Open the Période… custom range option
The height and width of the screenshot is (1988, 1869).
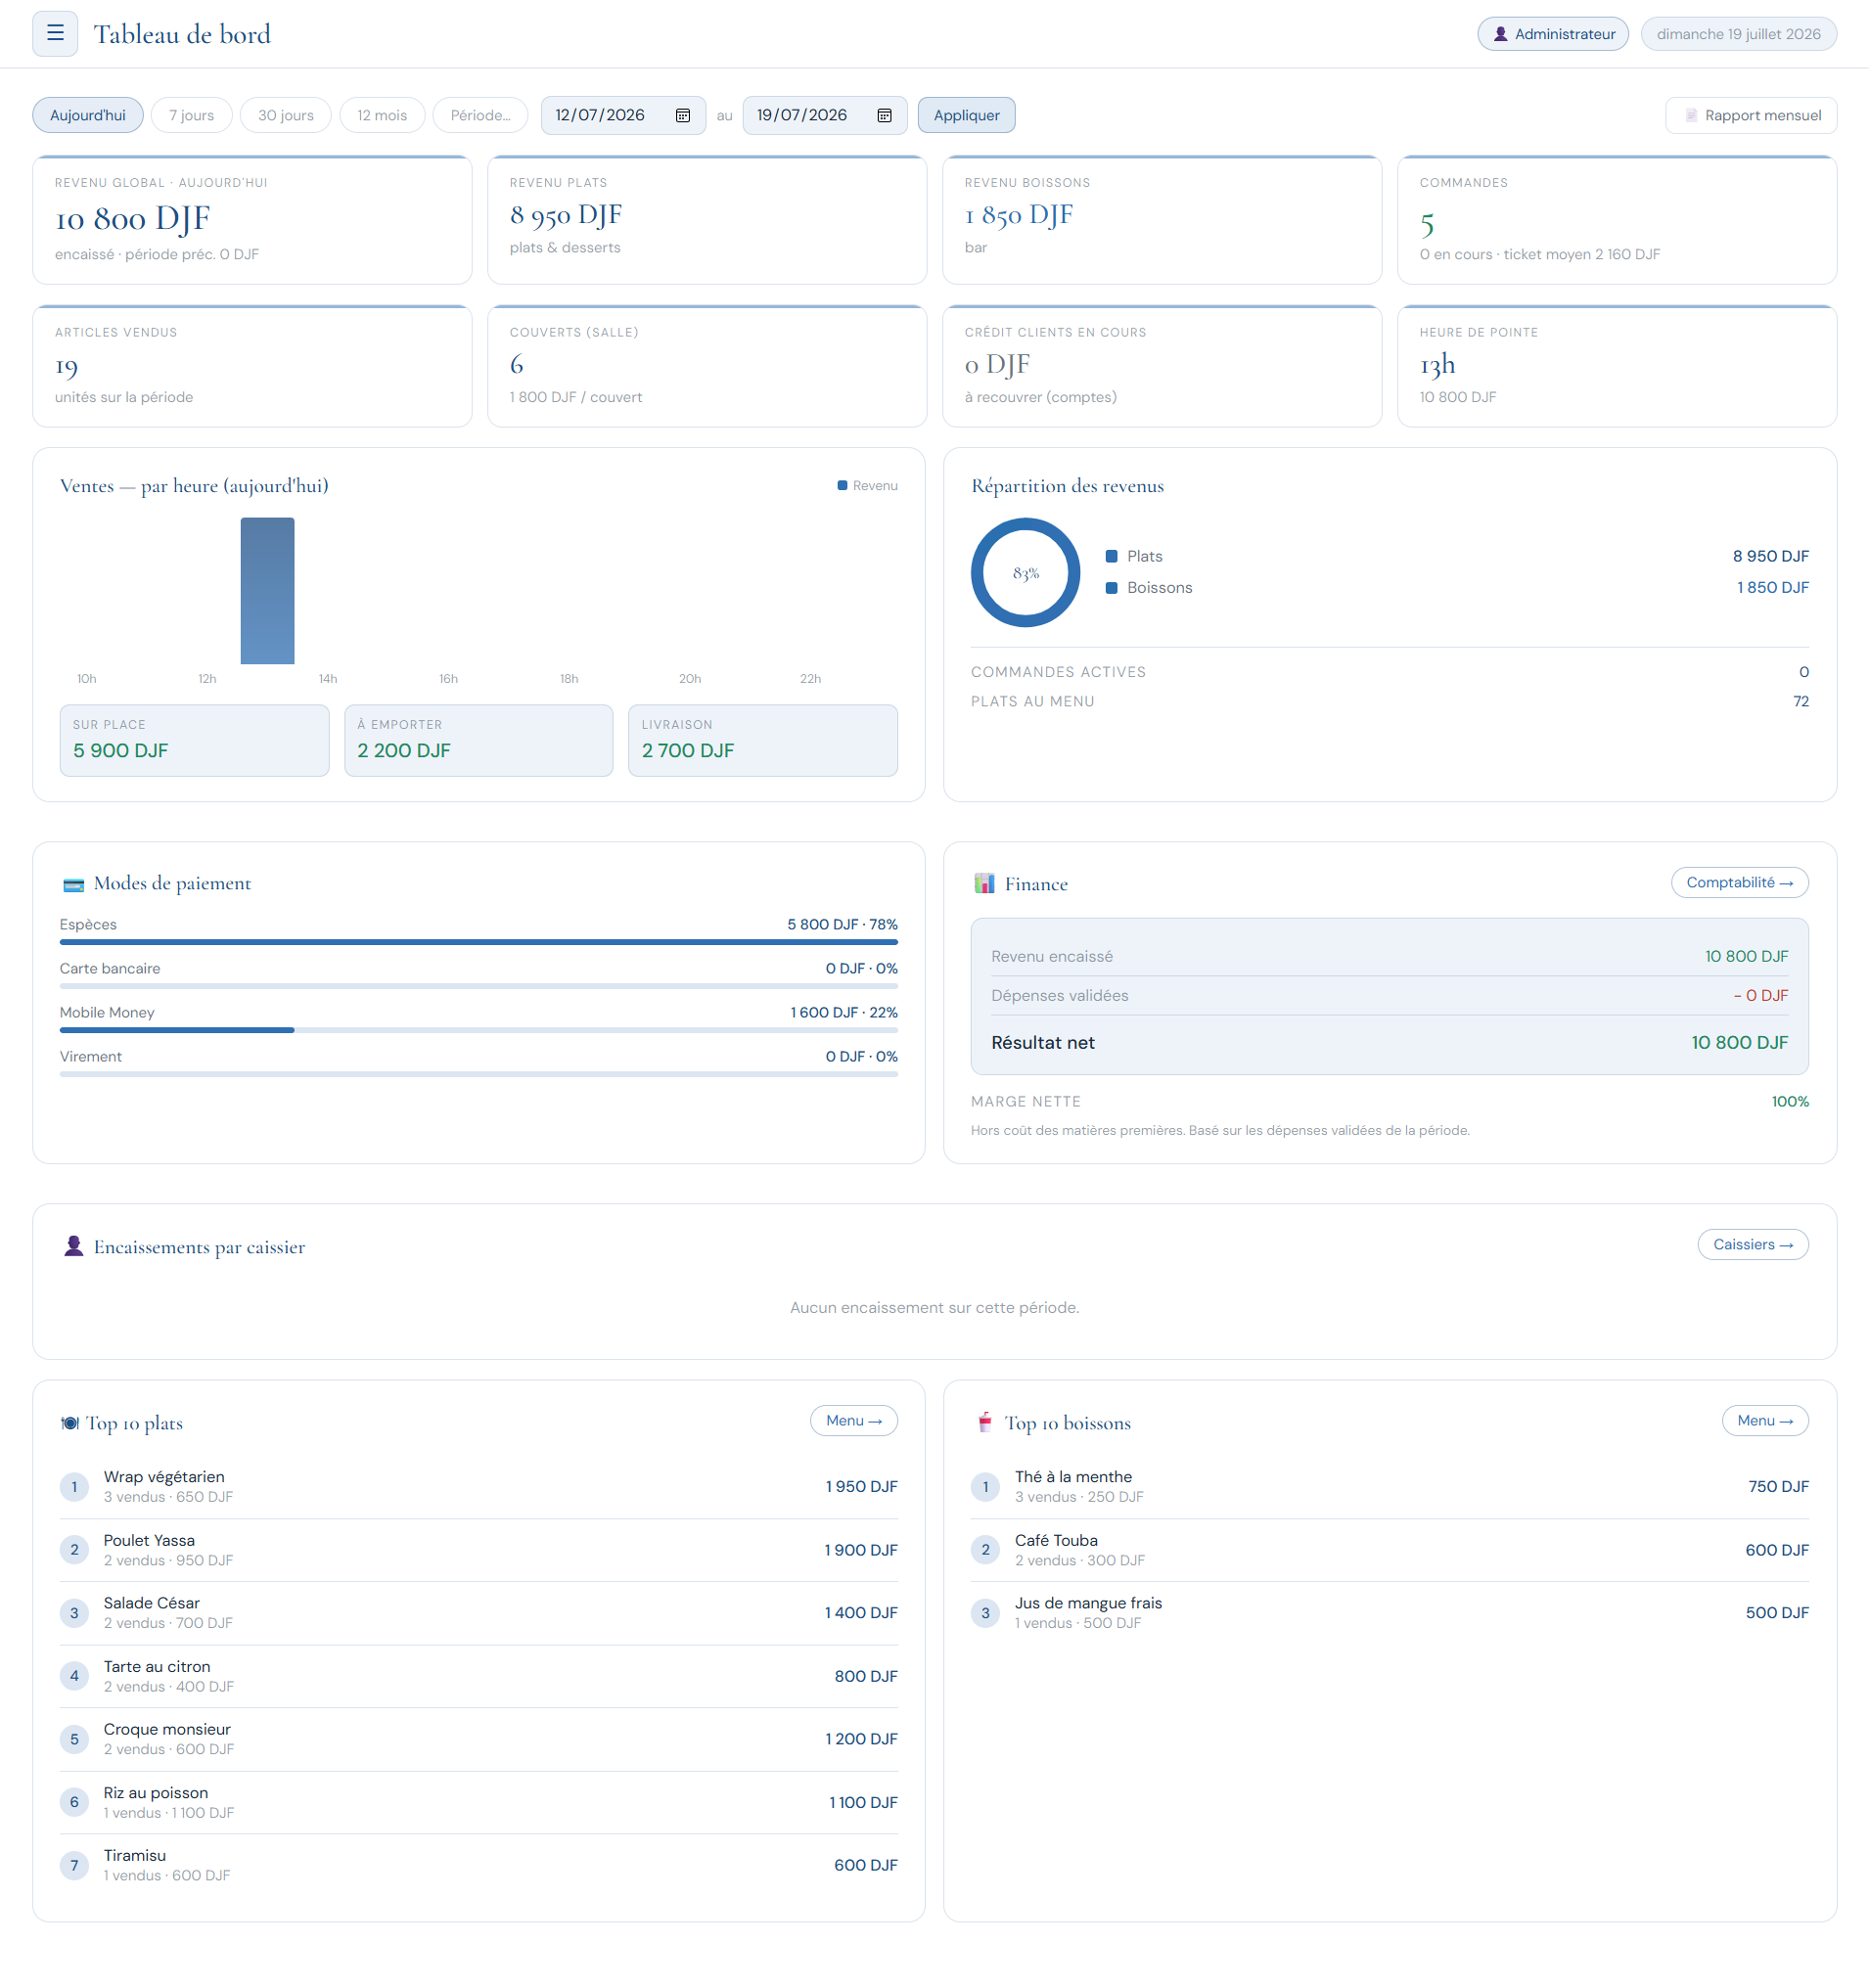[481, 115]
